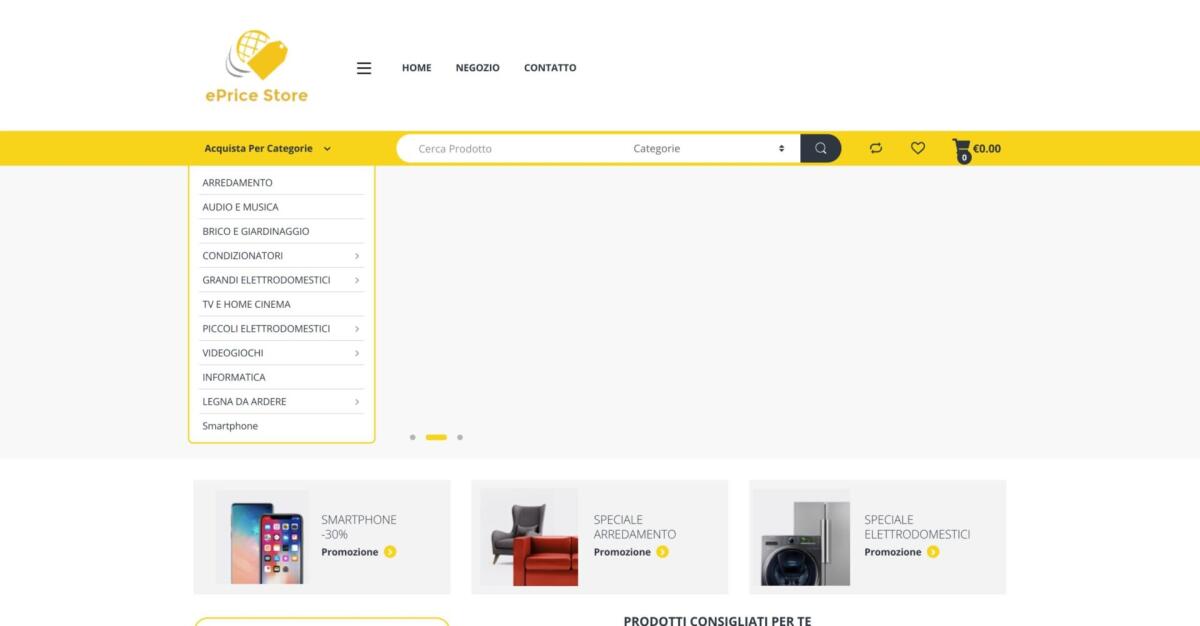The height and width of the screenshot is (626, 1200).
Task: Open the search by clicking the magnifier icon
Action: click(820, 147)
